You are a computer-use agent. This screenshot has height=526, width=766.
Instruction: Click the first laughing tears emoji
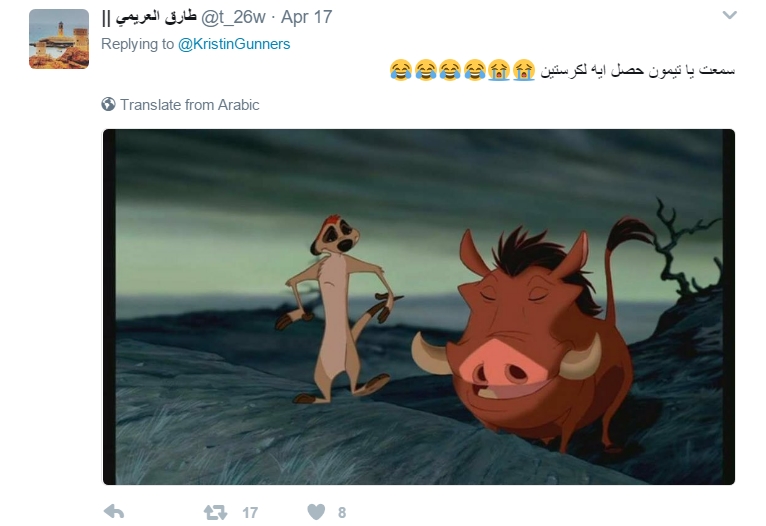coord(401,70)
